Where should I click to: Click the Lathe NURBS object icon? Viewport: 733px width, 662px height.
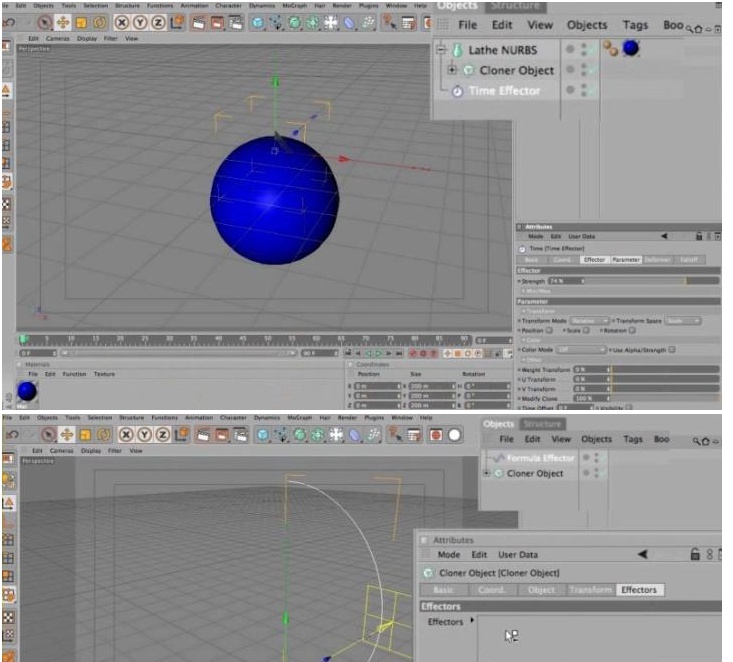[x=457, y=50]
